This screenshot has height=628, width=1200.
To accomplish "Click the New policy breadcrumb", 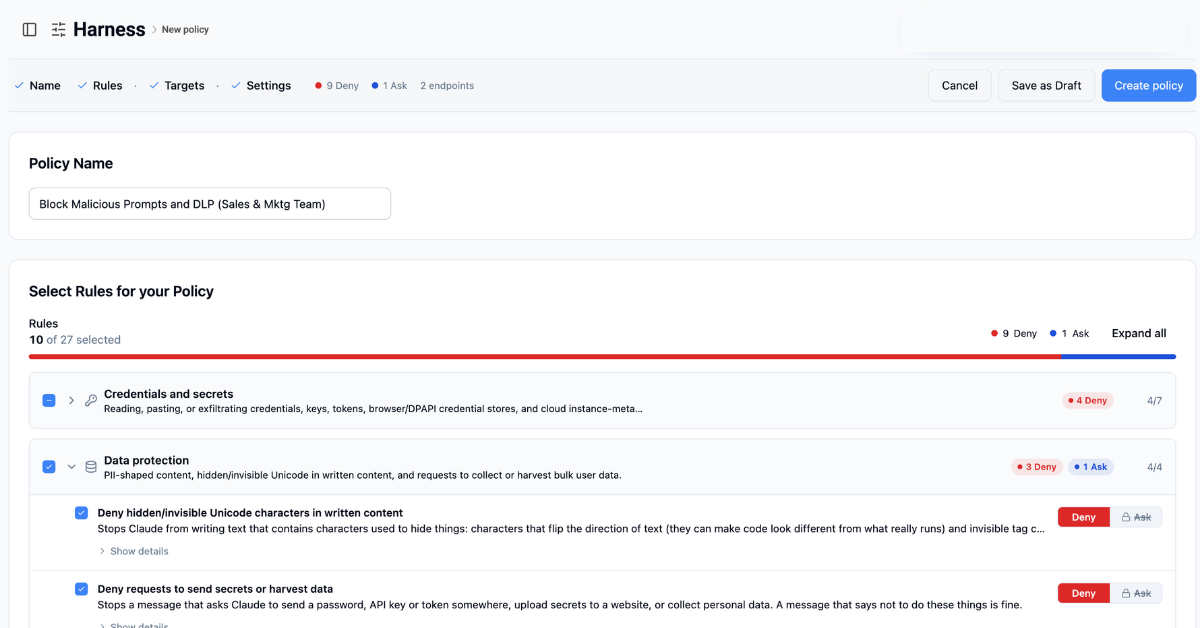I will pos(185,30).
